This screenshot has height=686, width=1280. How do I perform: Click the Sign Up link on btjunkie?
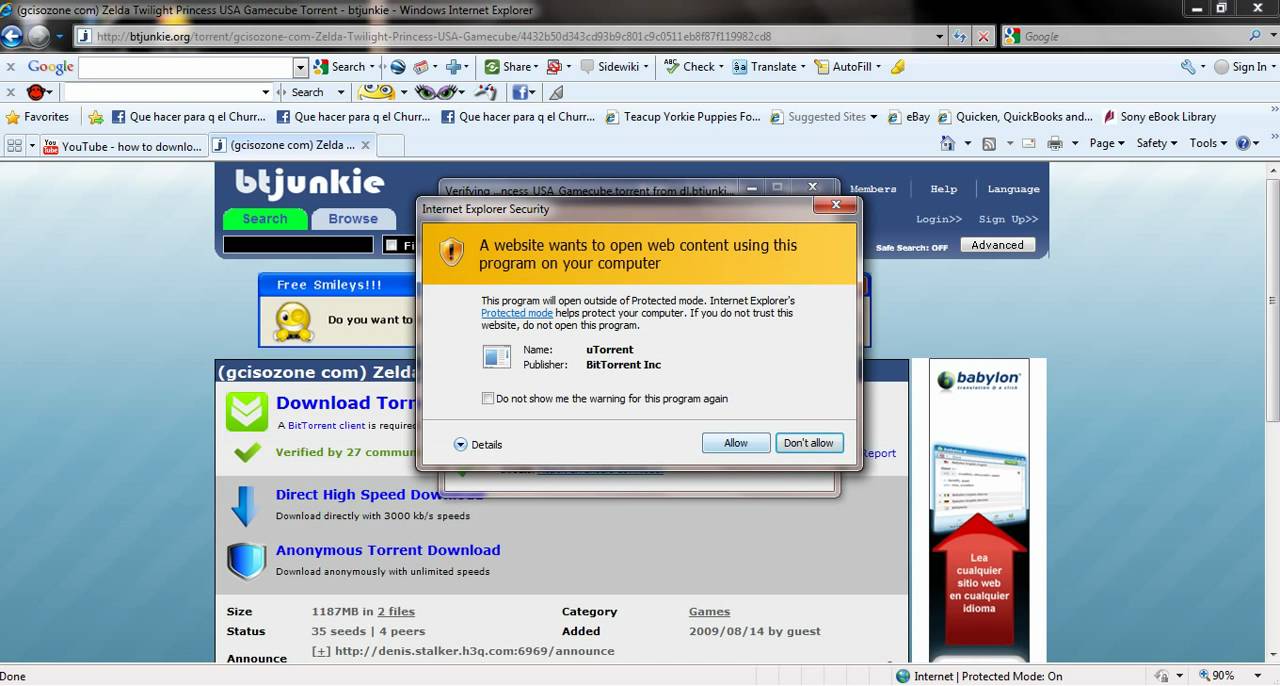(1008, 219)
